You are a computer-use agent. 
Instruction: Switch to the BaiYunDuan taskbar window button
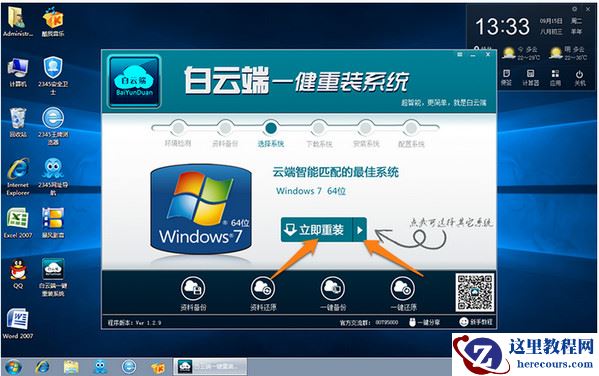[x=210, y=366]
